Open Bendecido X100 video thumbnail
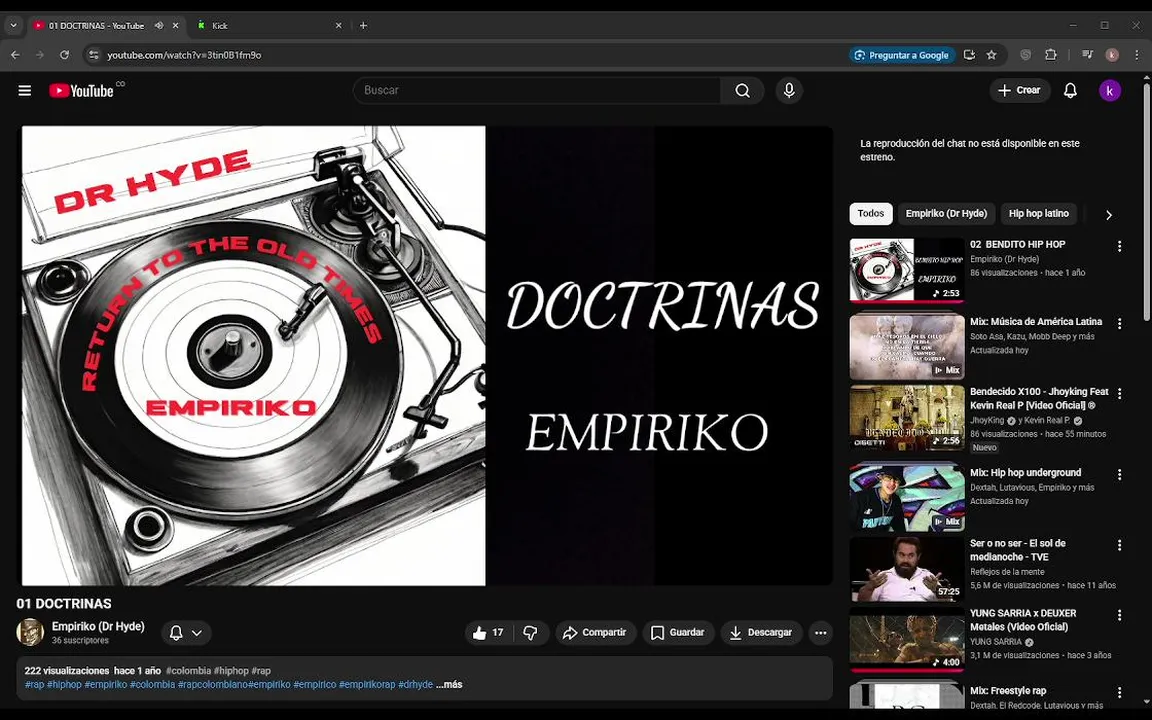This screenshot has width=1152, height=720. [907, 417]
